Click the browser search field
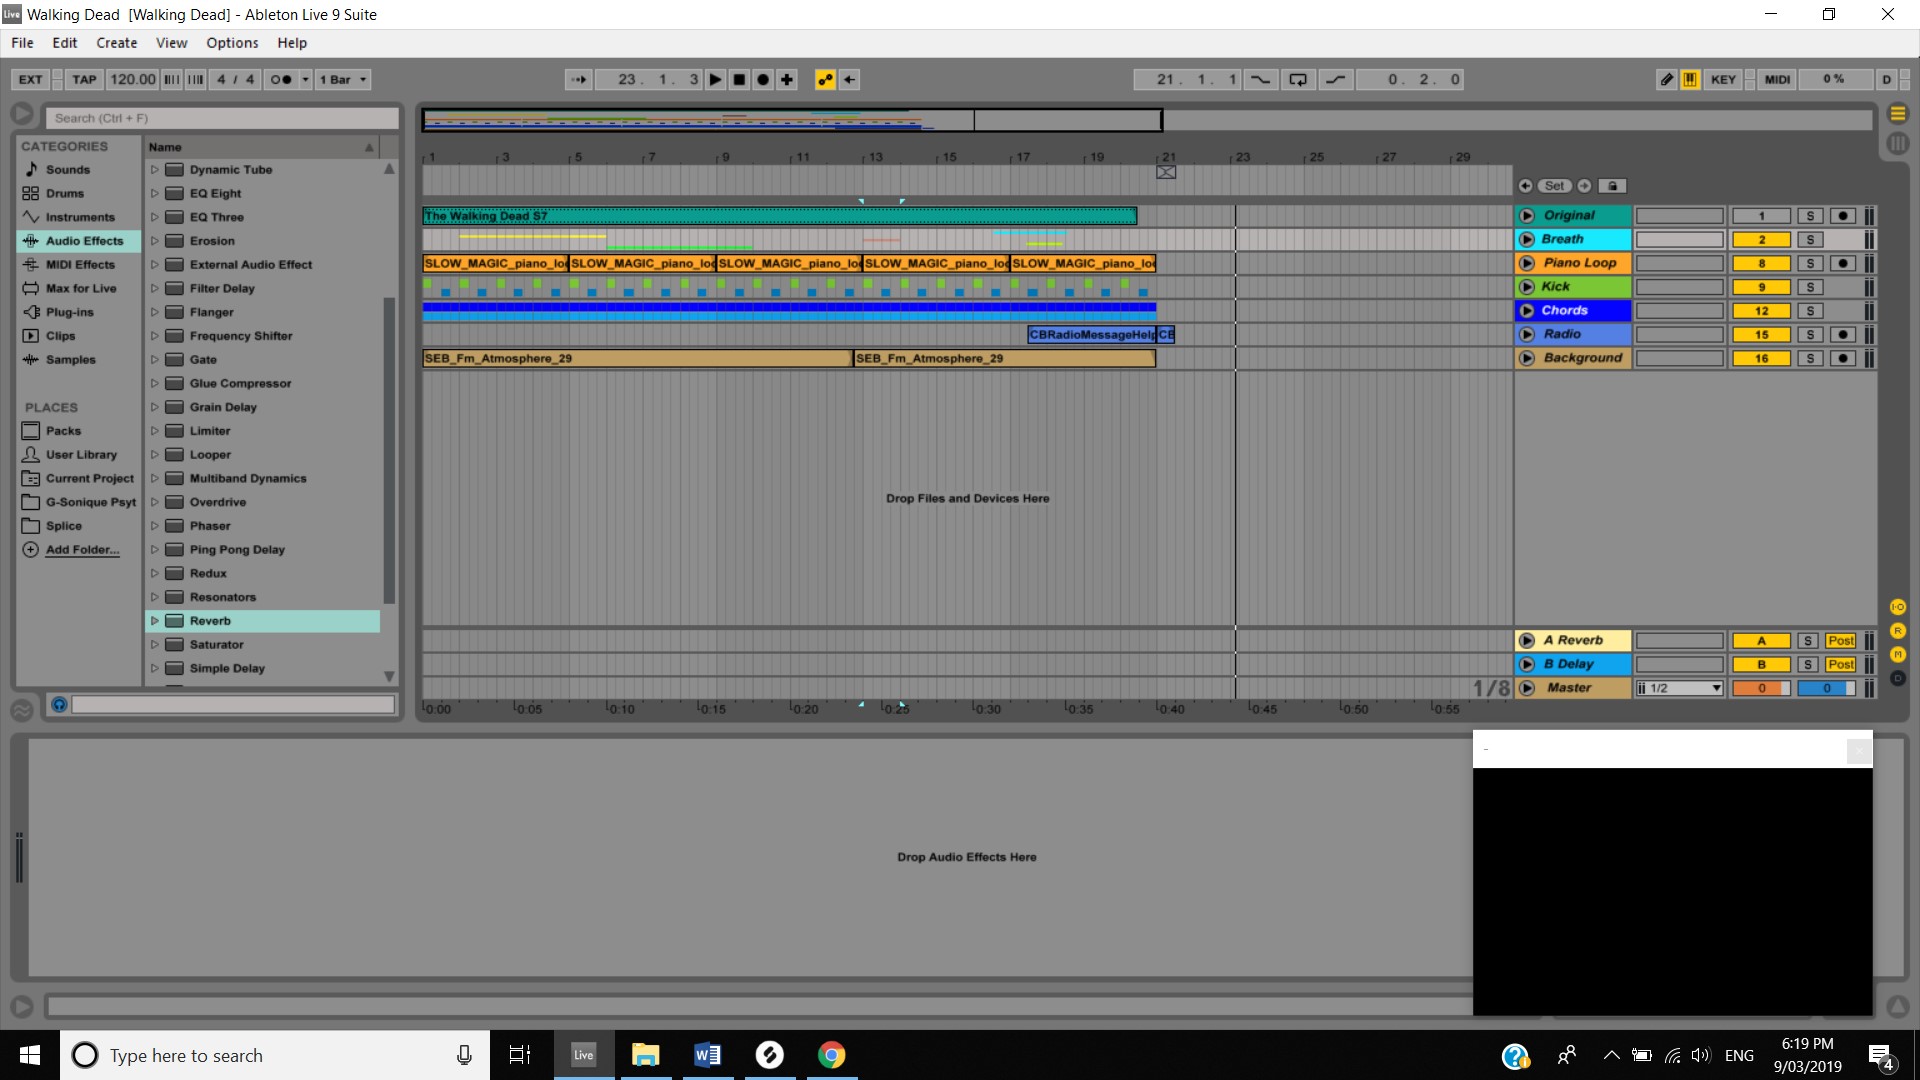 (x=222, y=118)
